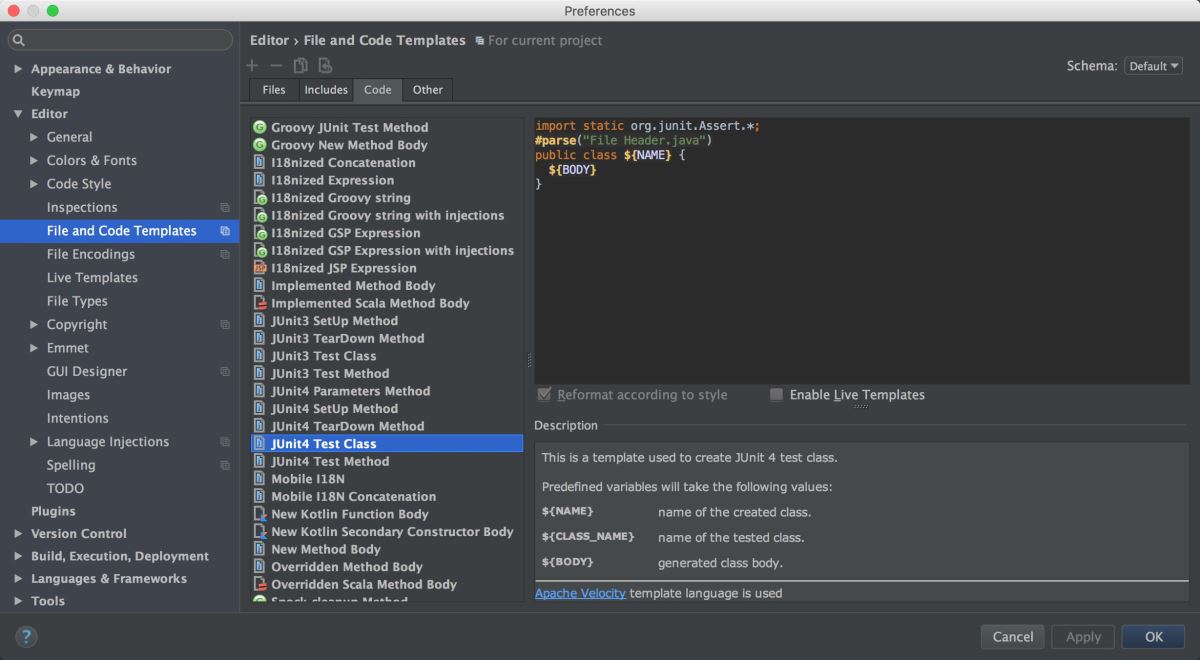Image resolution: width=1200 pixels, height=660 pixels.
Task: Click the Copy Template toolbar icon
Action: [301, 66]
